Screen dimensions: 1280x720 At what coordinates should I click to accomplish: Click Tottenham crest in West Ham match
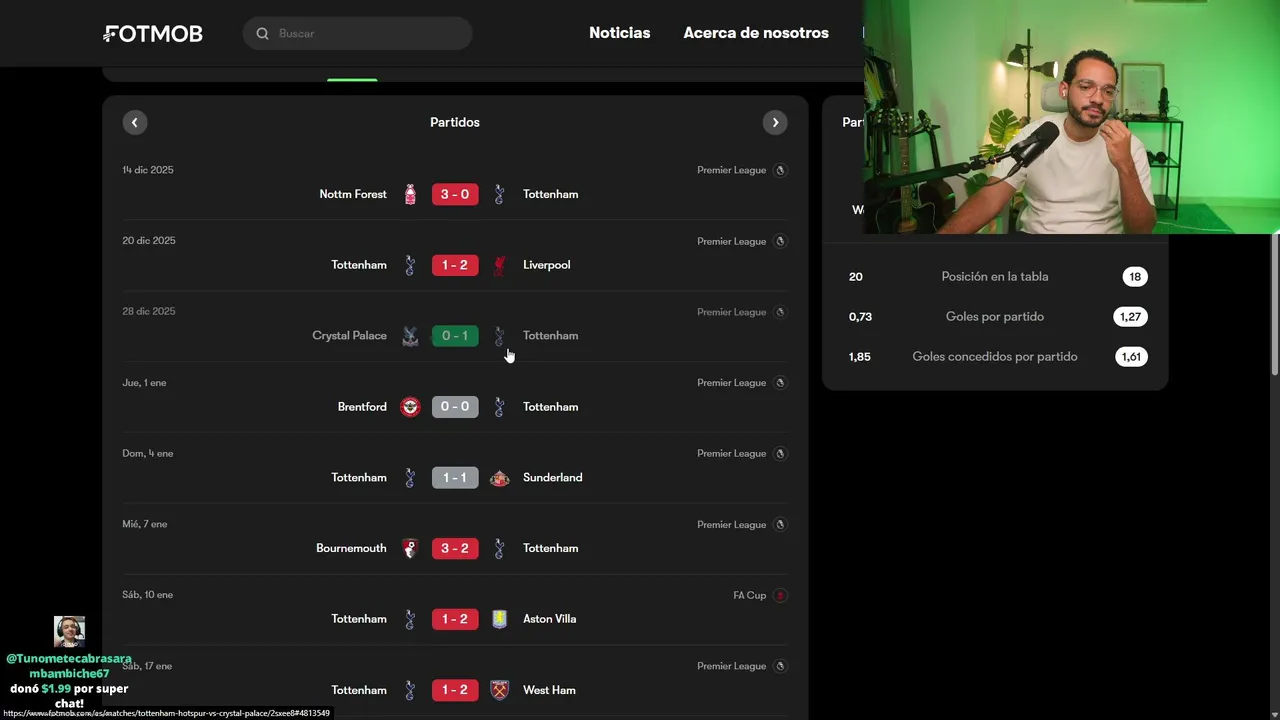click(410, 690)
